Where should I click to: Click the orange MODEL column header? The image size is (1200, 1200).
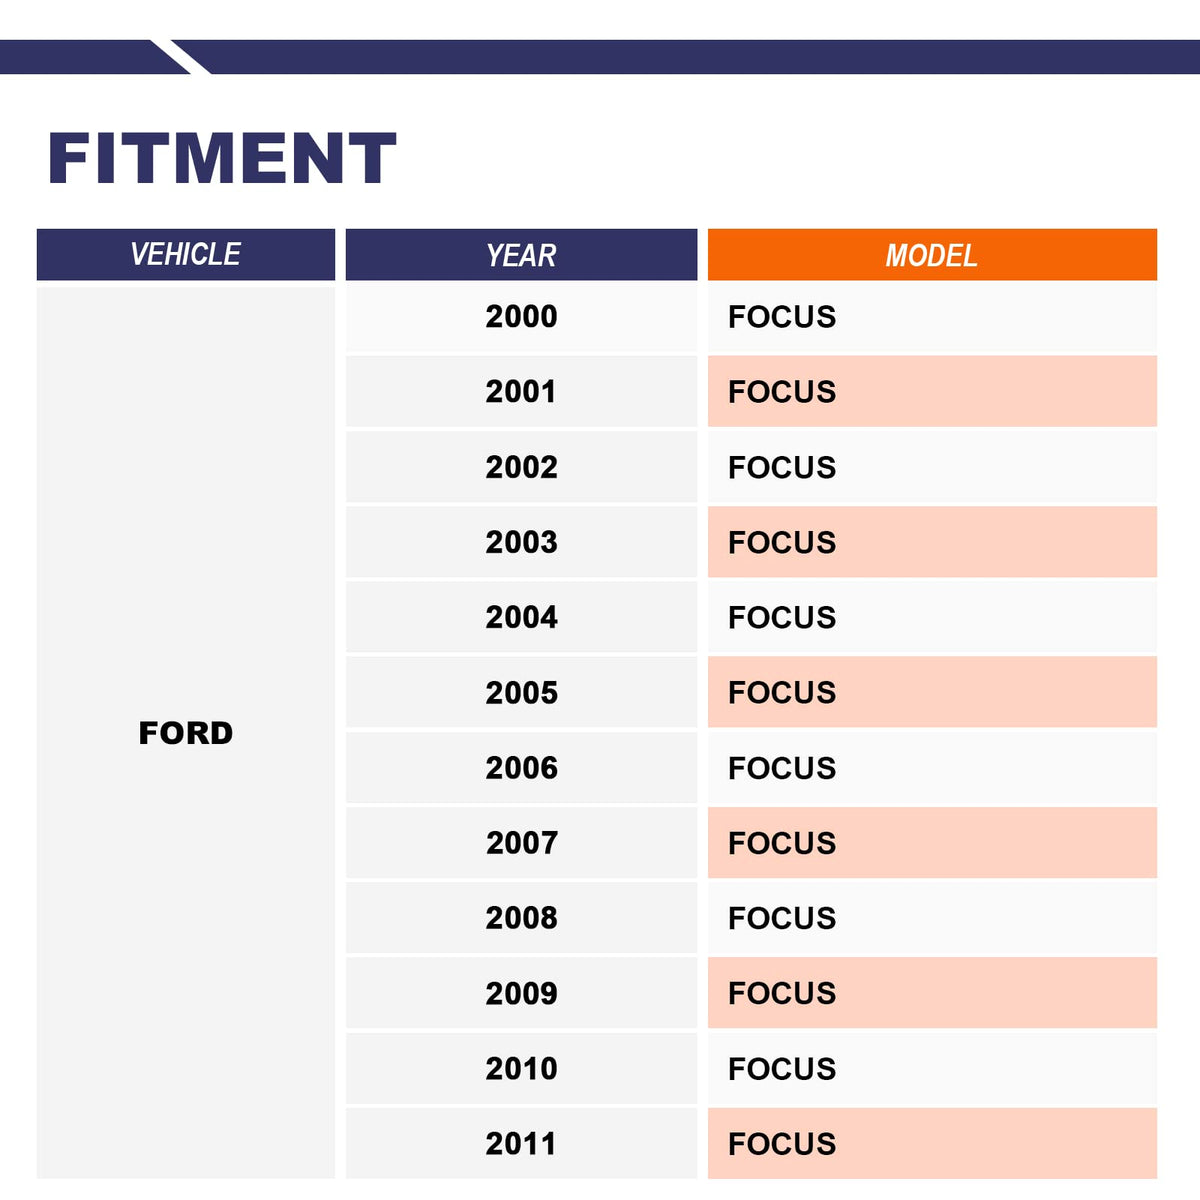pyautogui.click(x=931, y=255)
